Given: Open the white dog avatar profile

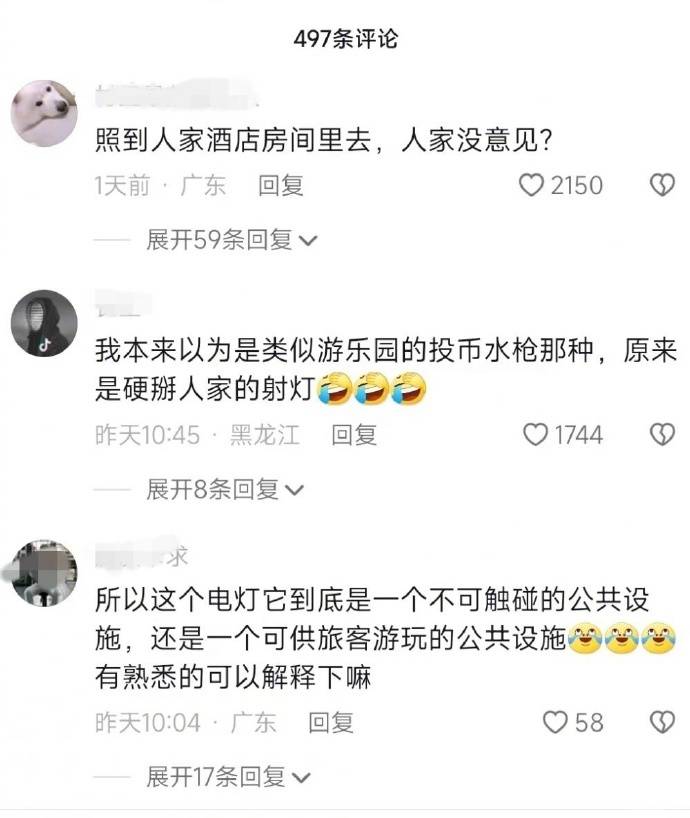Looking at the screenshot, I should click(44, 113).
